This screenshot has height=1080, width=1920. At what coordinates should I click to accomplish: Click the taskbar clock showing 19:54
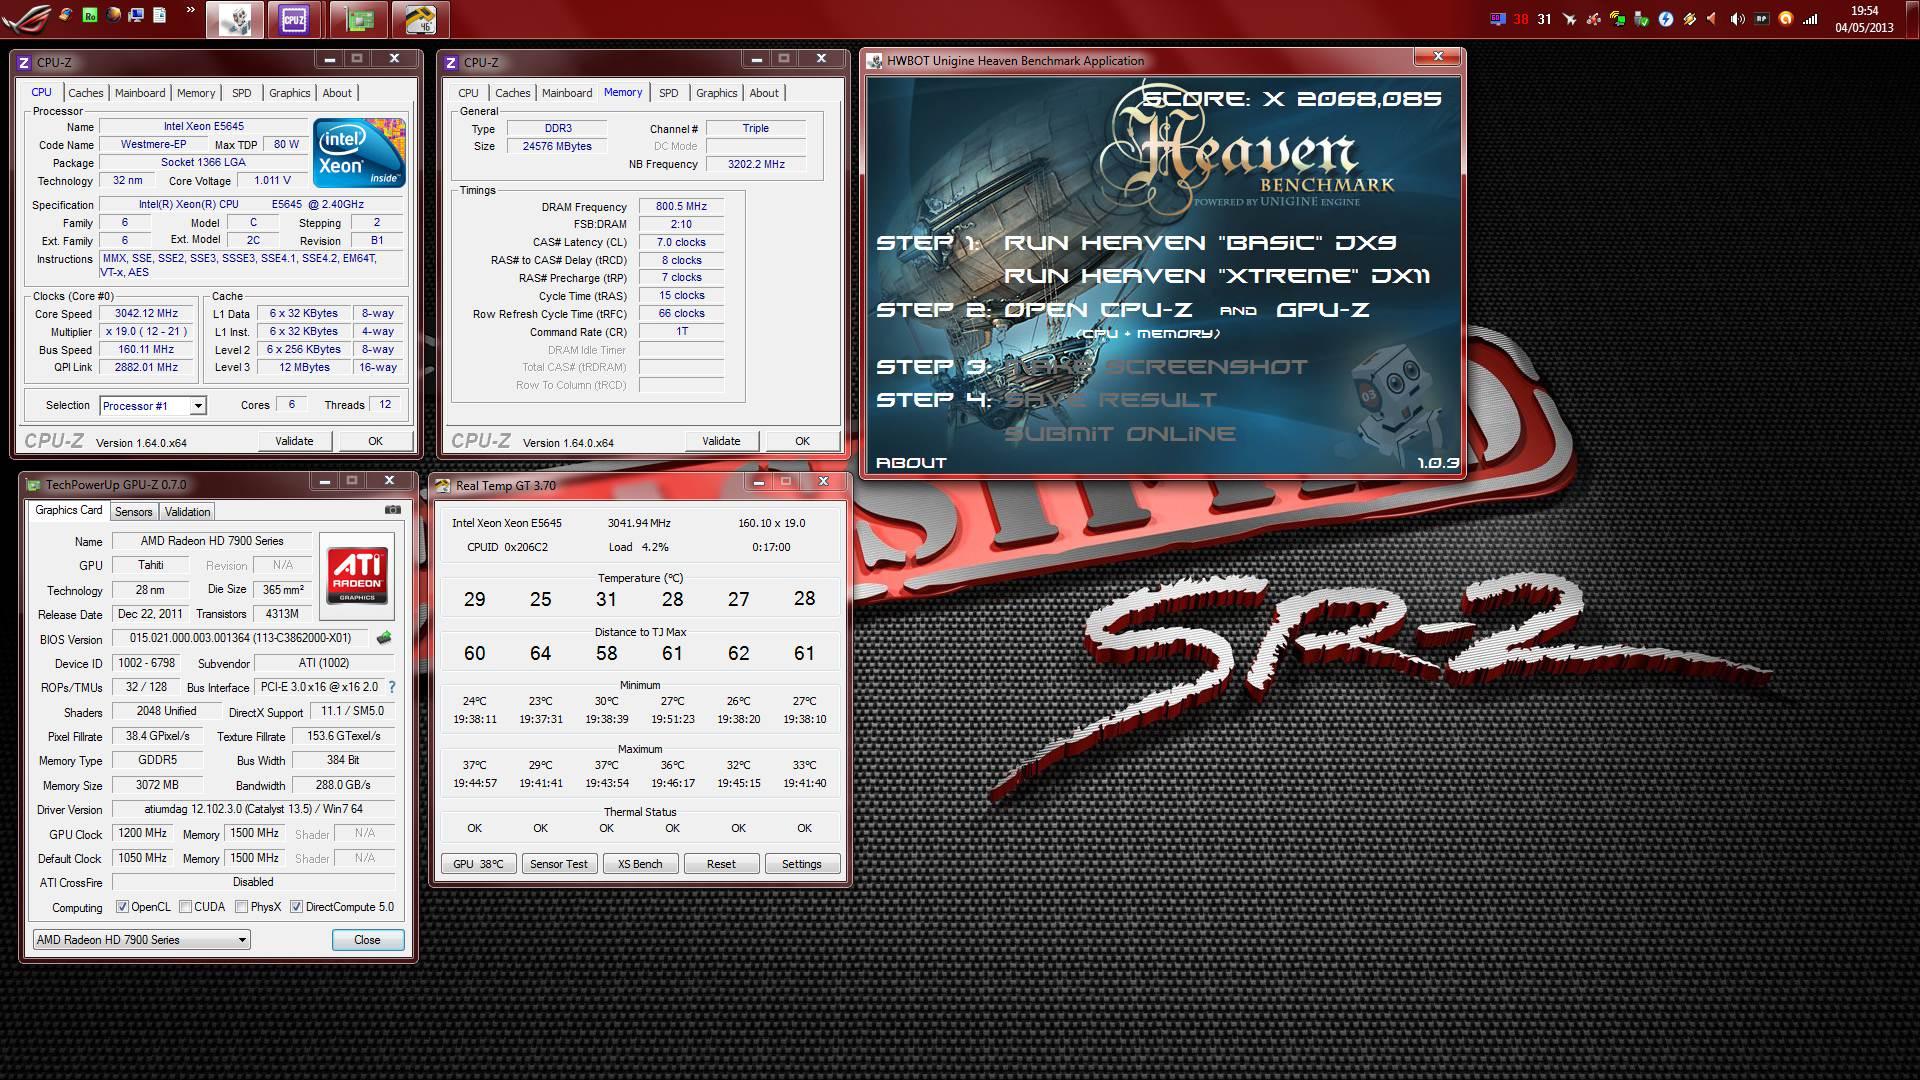coord(1864,19)
